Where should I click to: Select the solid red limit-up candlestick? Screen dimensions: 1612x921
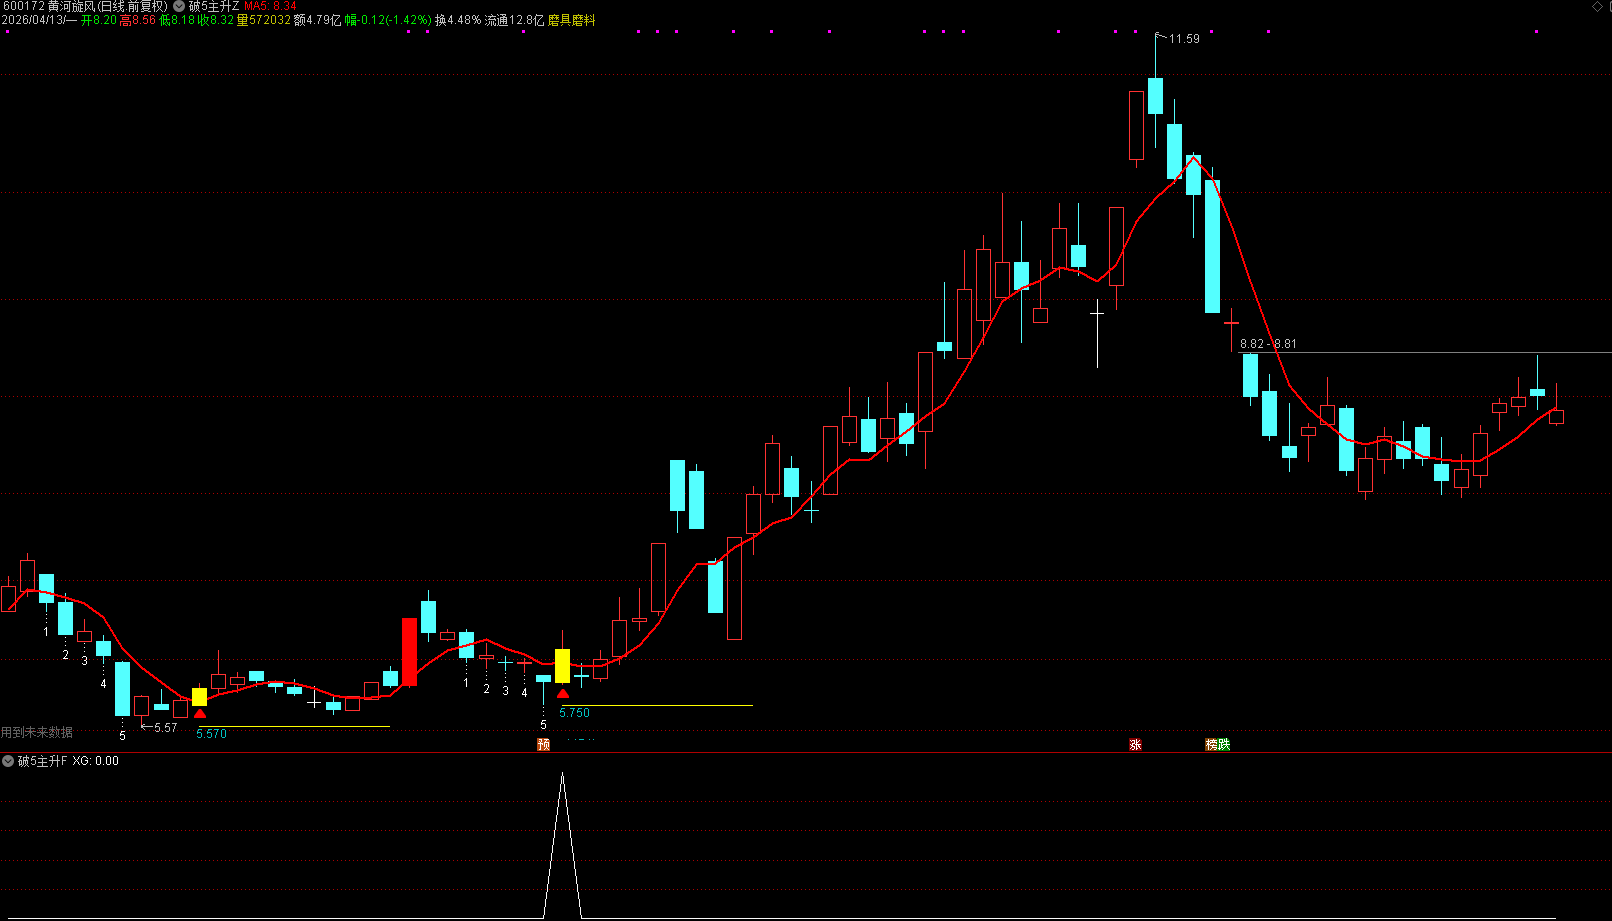[409, 651]
